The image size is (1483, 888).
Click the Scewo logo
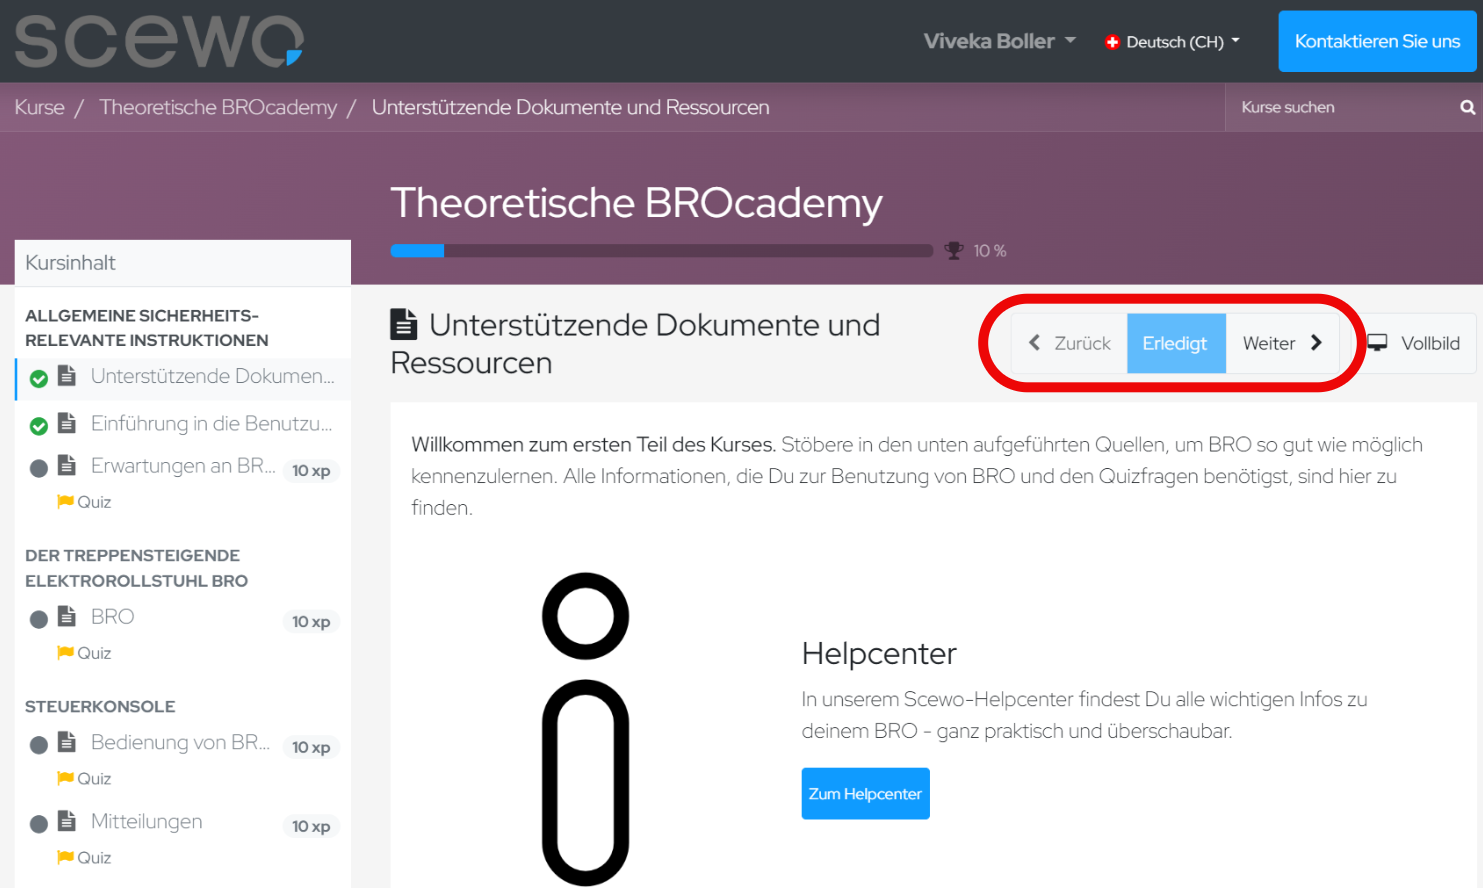[x=159, y=41]
